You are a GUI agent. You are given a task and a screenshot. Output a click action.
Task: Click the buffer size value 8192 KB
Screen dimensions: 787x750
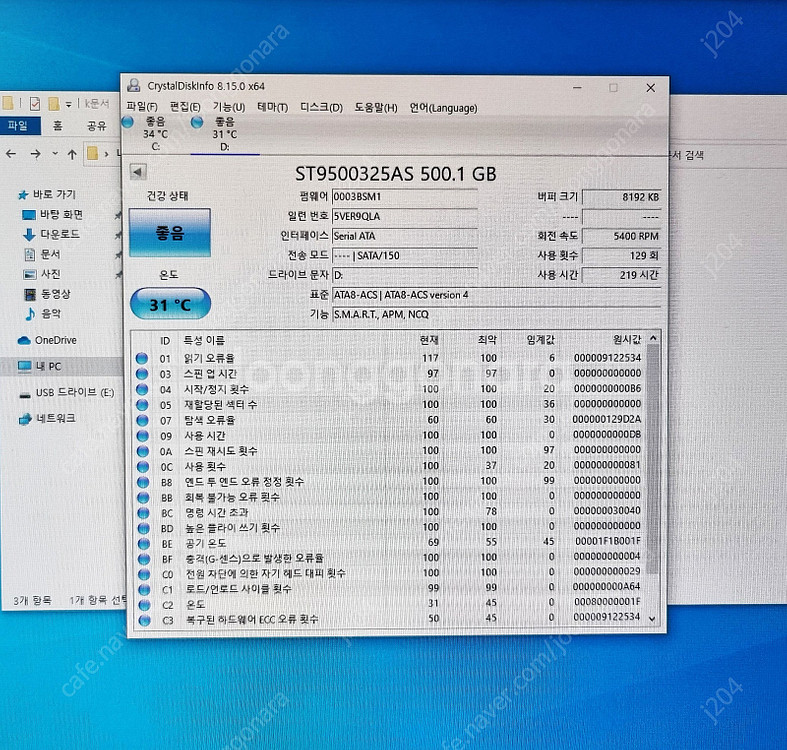click(621, 197)
